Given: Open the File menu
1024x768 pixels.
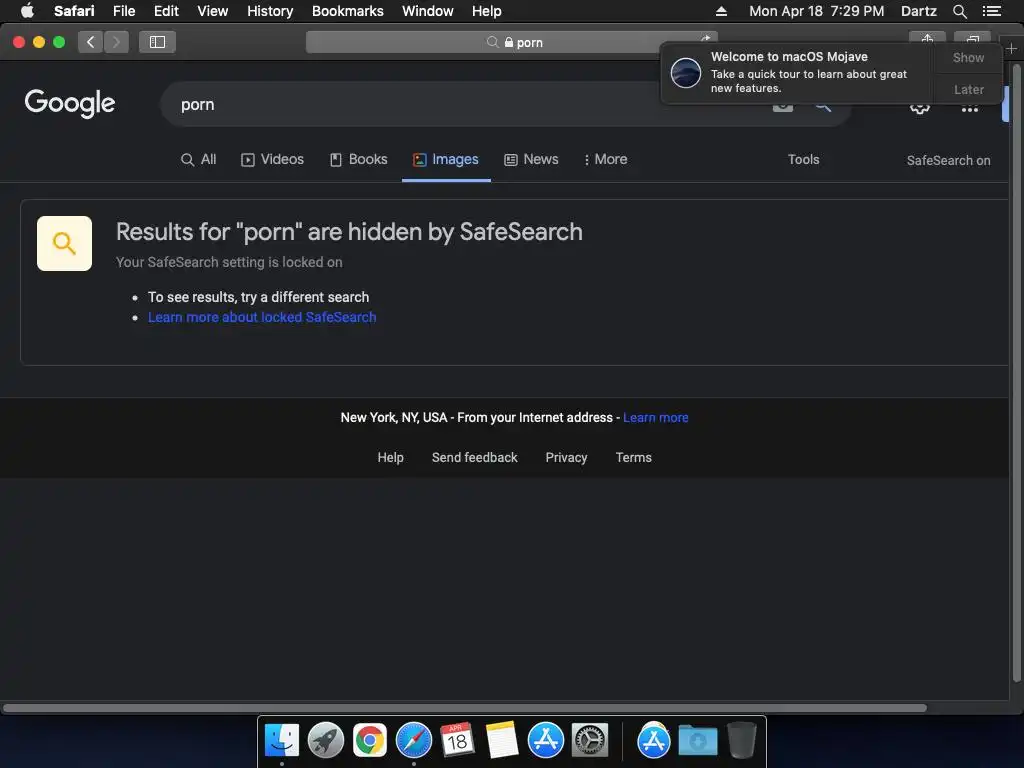Looking at the screenshot, I should click(x=123, y=11).
